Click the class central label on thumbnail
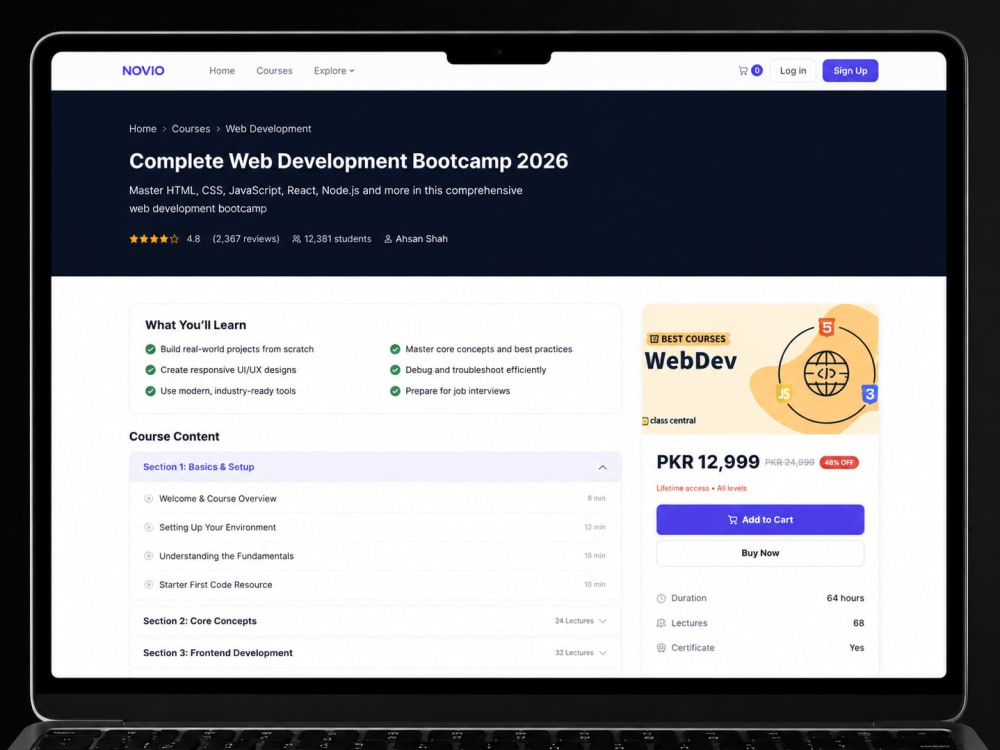The height and width of the screenshot is (750, 1000). click(670, 421)
